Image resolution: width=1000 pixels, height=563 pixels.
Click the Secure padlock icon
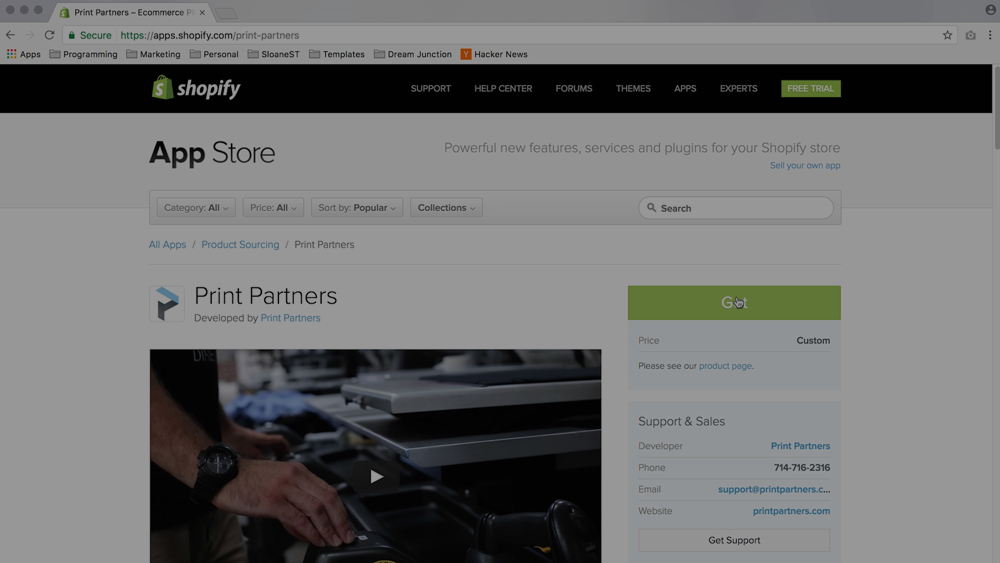tap(71, 35)
